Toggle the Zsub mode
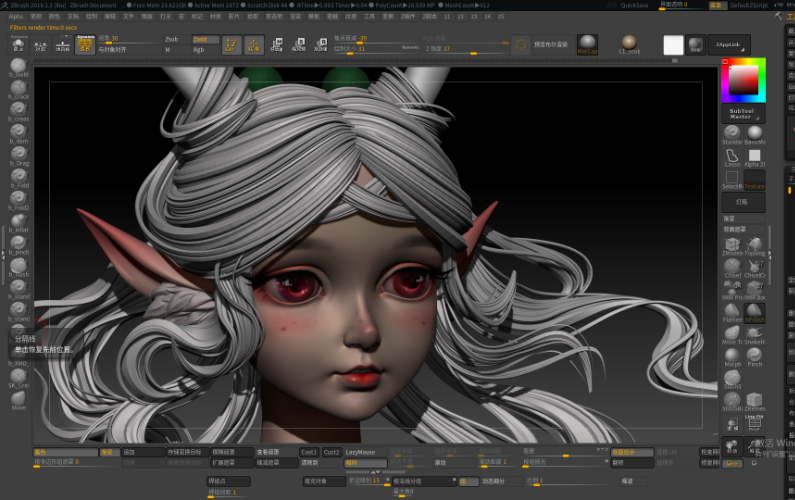Screen dimensions: 795x500 click(172, 39)
